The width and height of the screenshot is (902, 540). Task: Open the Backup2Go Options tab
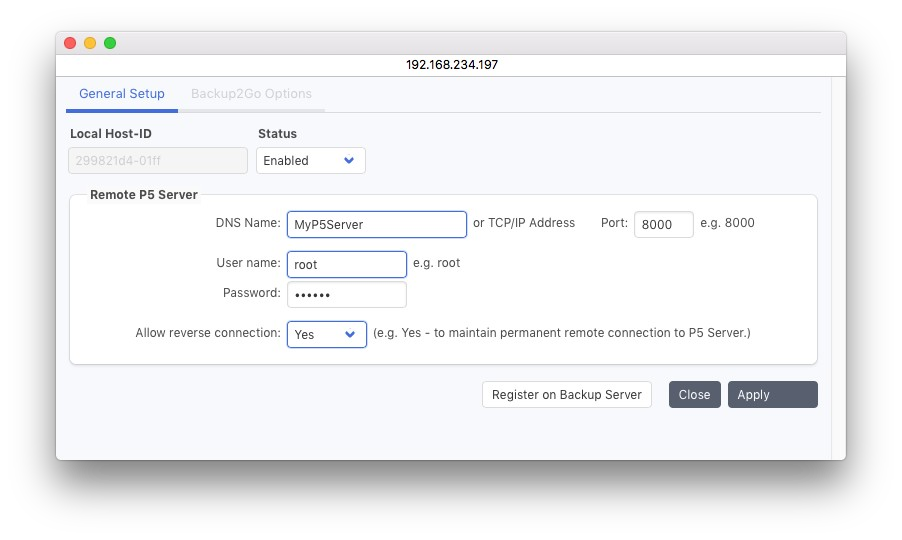click(x=251, y=94)
